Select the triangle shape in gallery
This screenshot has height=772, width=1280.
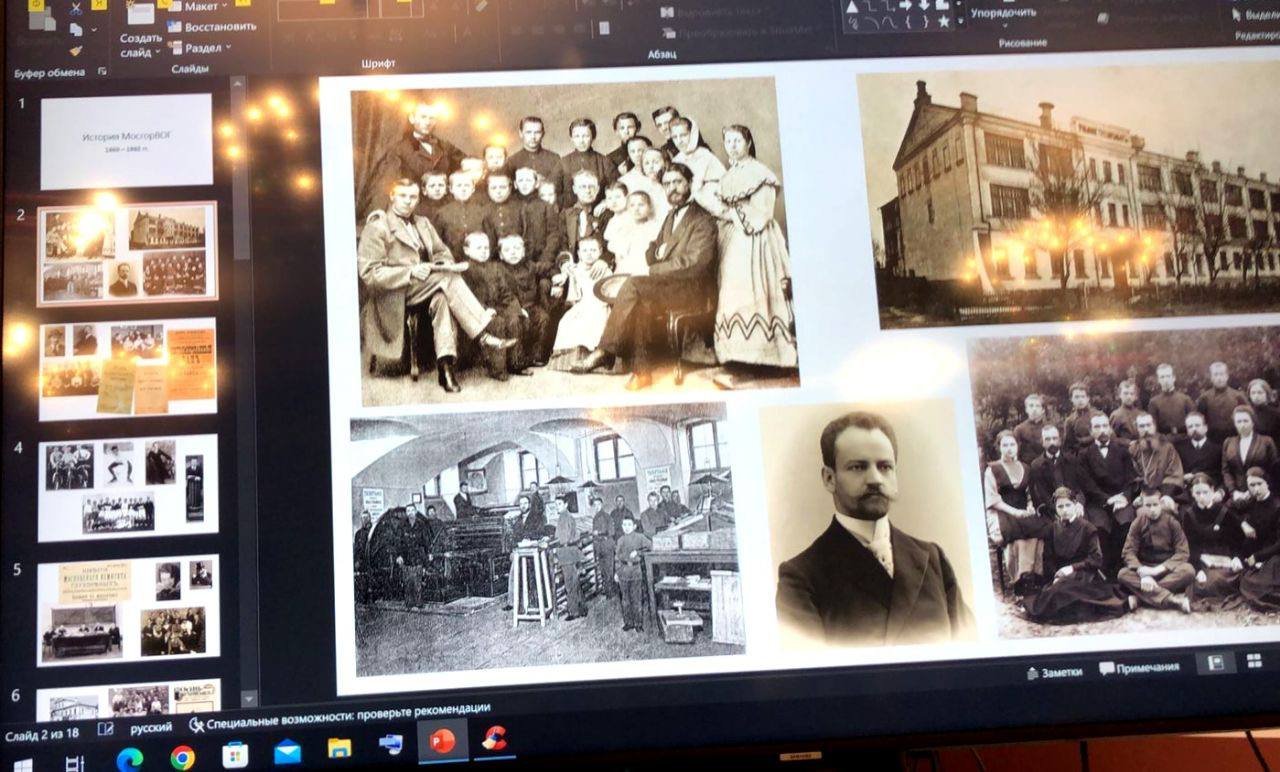[x=852, y=7]
